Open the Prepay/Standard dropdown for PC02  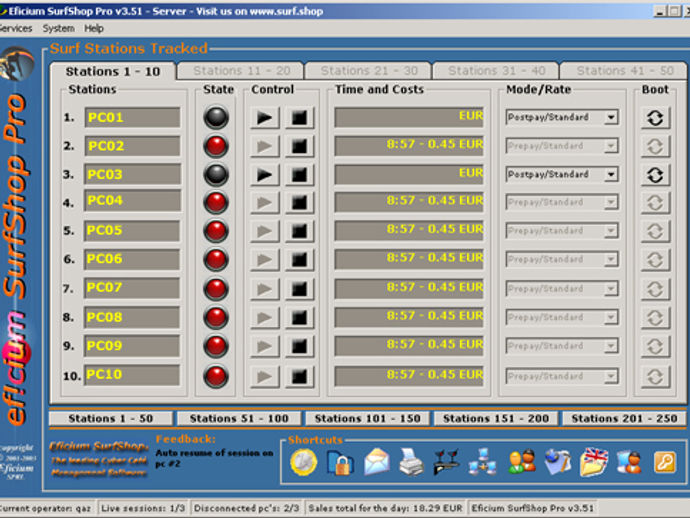(x=562, y=146)
